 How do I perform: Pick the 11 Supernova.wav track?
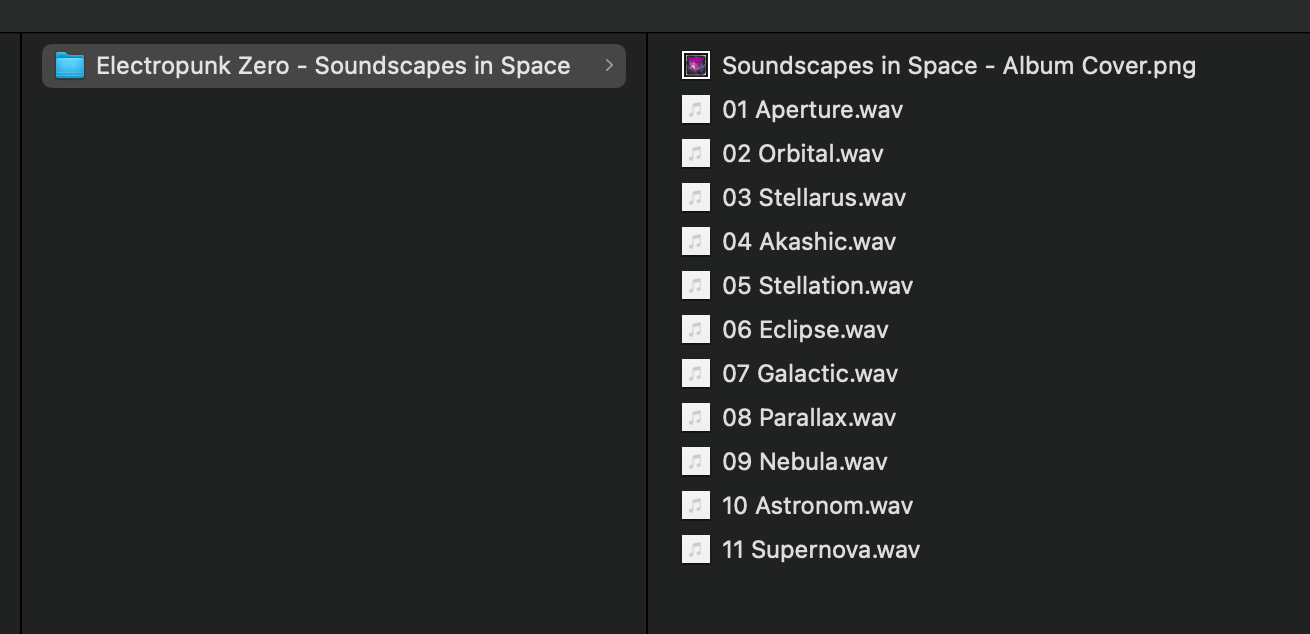(821, 550)
